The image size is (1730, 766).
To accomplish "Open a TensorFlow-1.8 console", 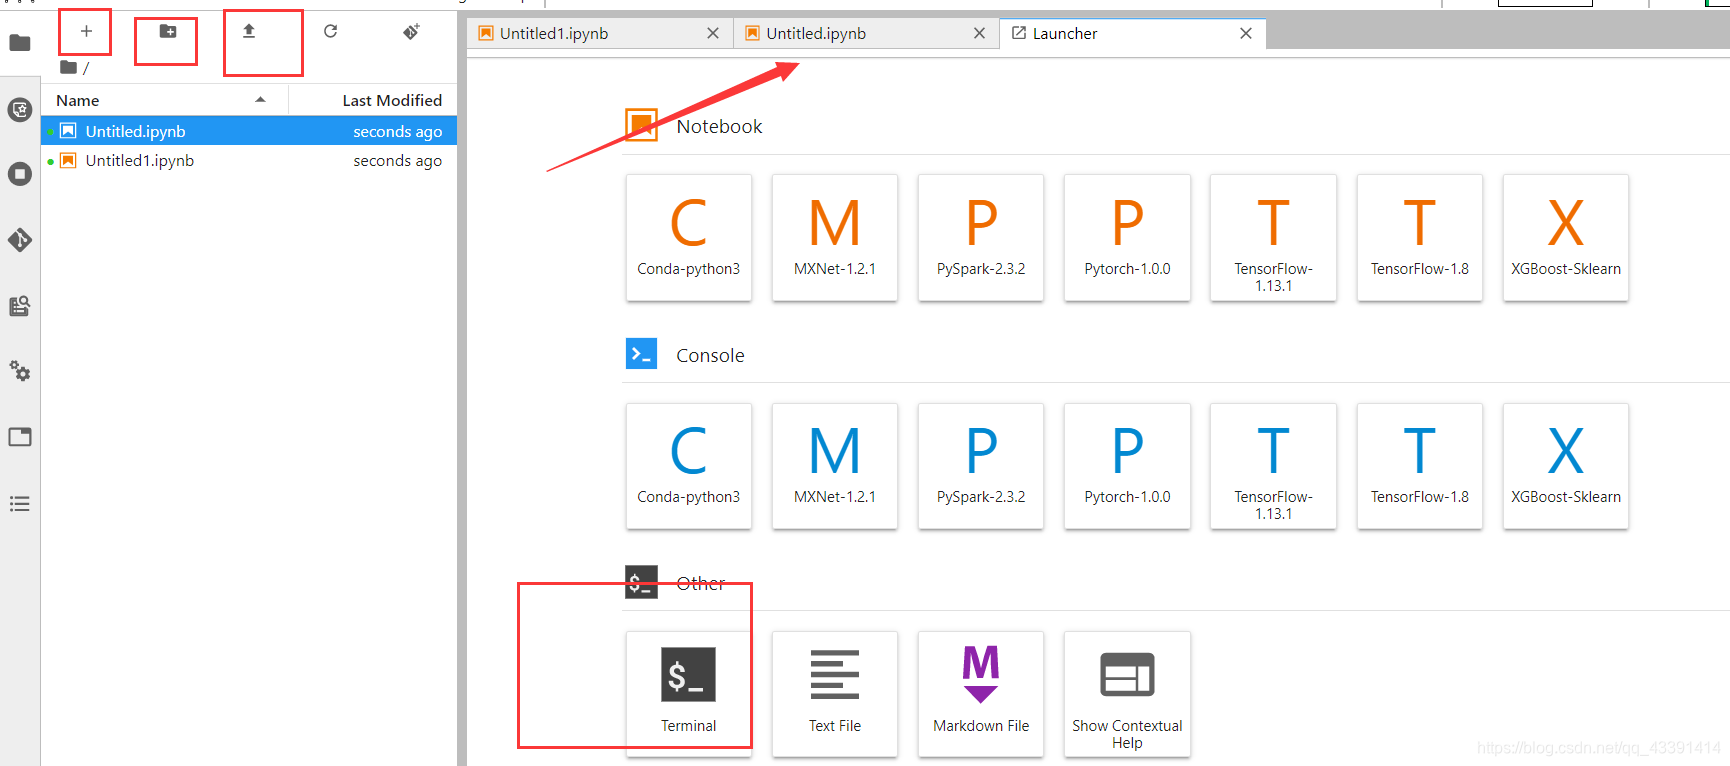I will pyautogui.click(x=1420, y=466).
